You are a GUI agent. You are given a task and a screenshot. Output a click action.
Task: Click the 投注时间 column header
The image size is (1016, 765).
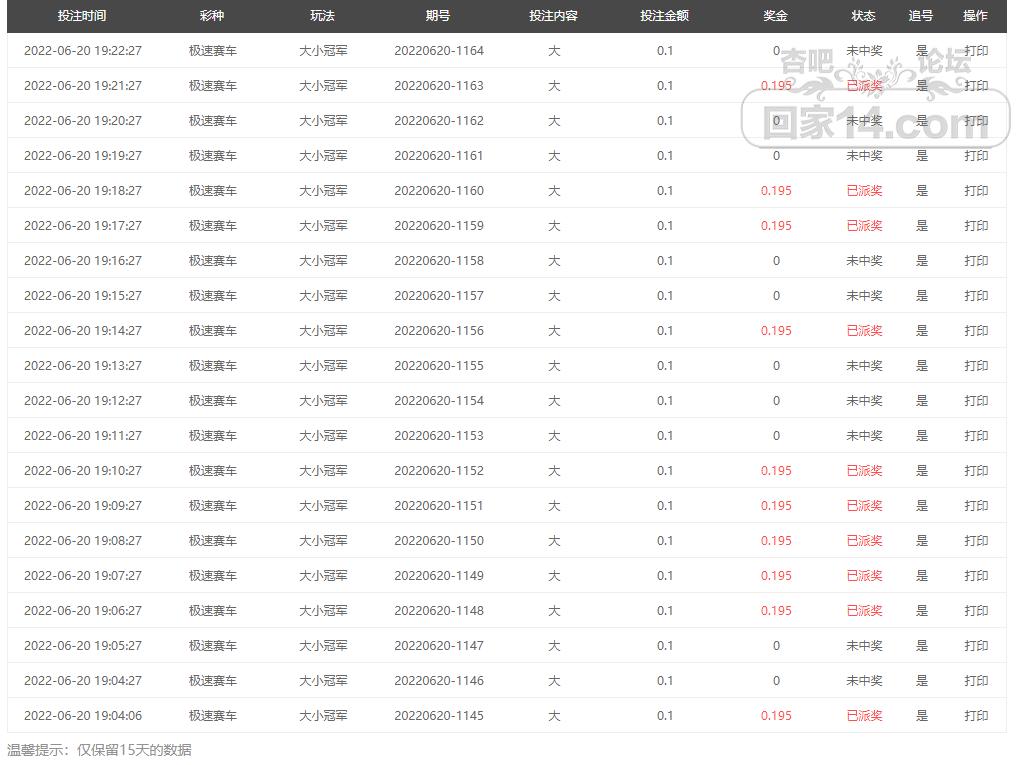82,16
